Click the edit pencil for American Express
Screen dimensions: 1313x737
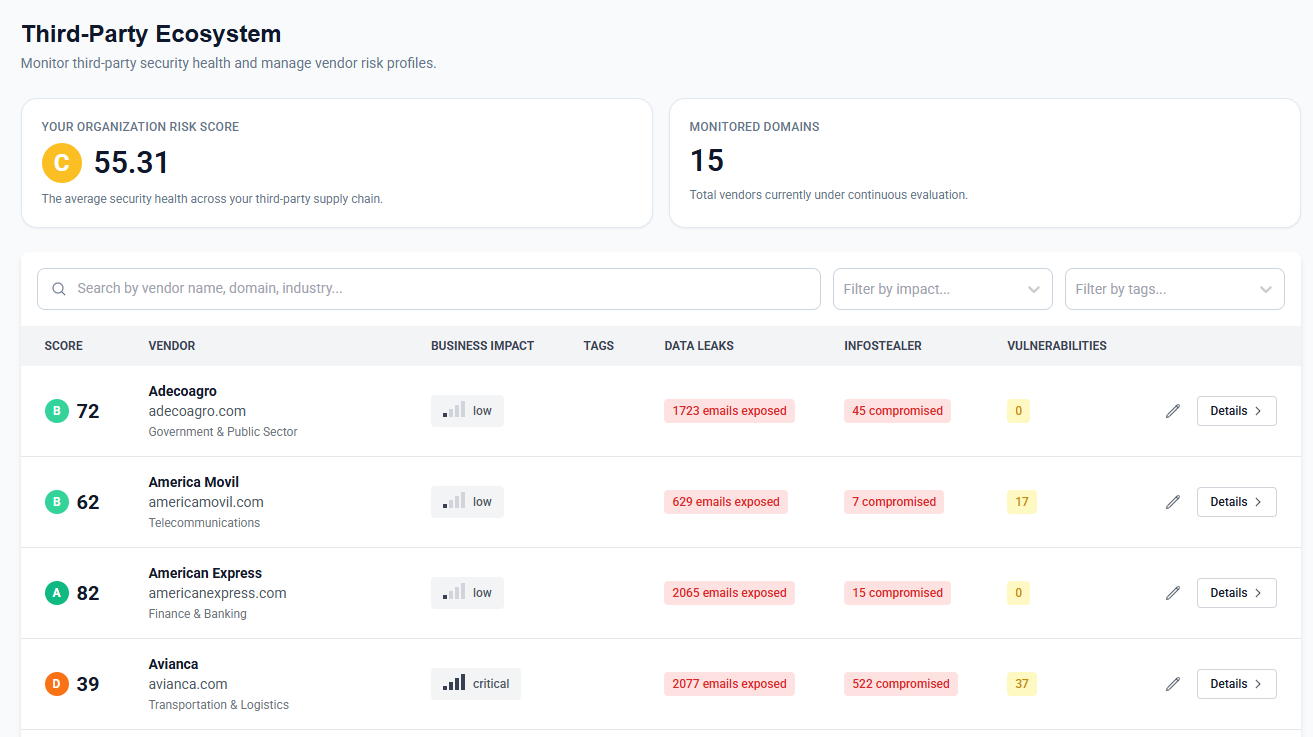click(1173, 593)
